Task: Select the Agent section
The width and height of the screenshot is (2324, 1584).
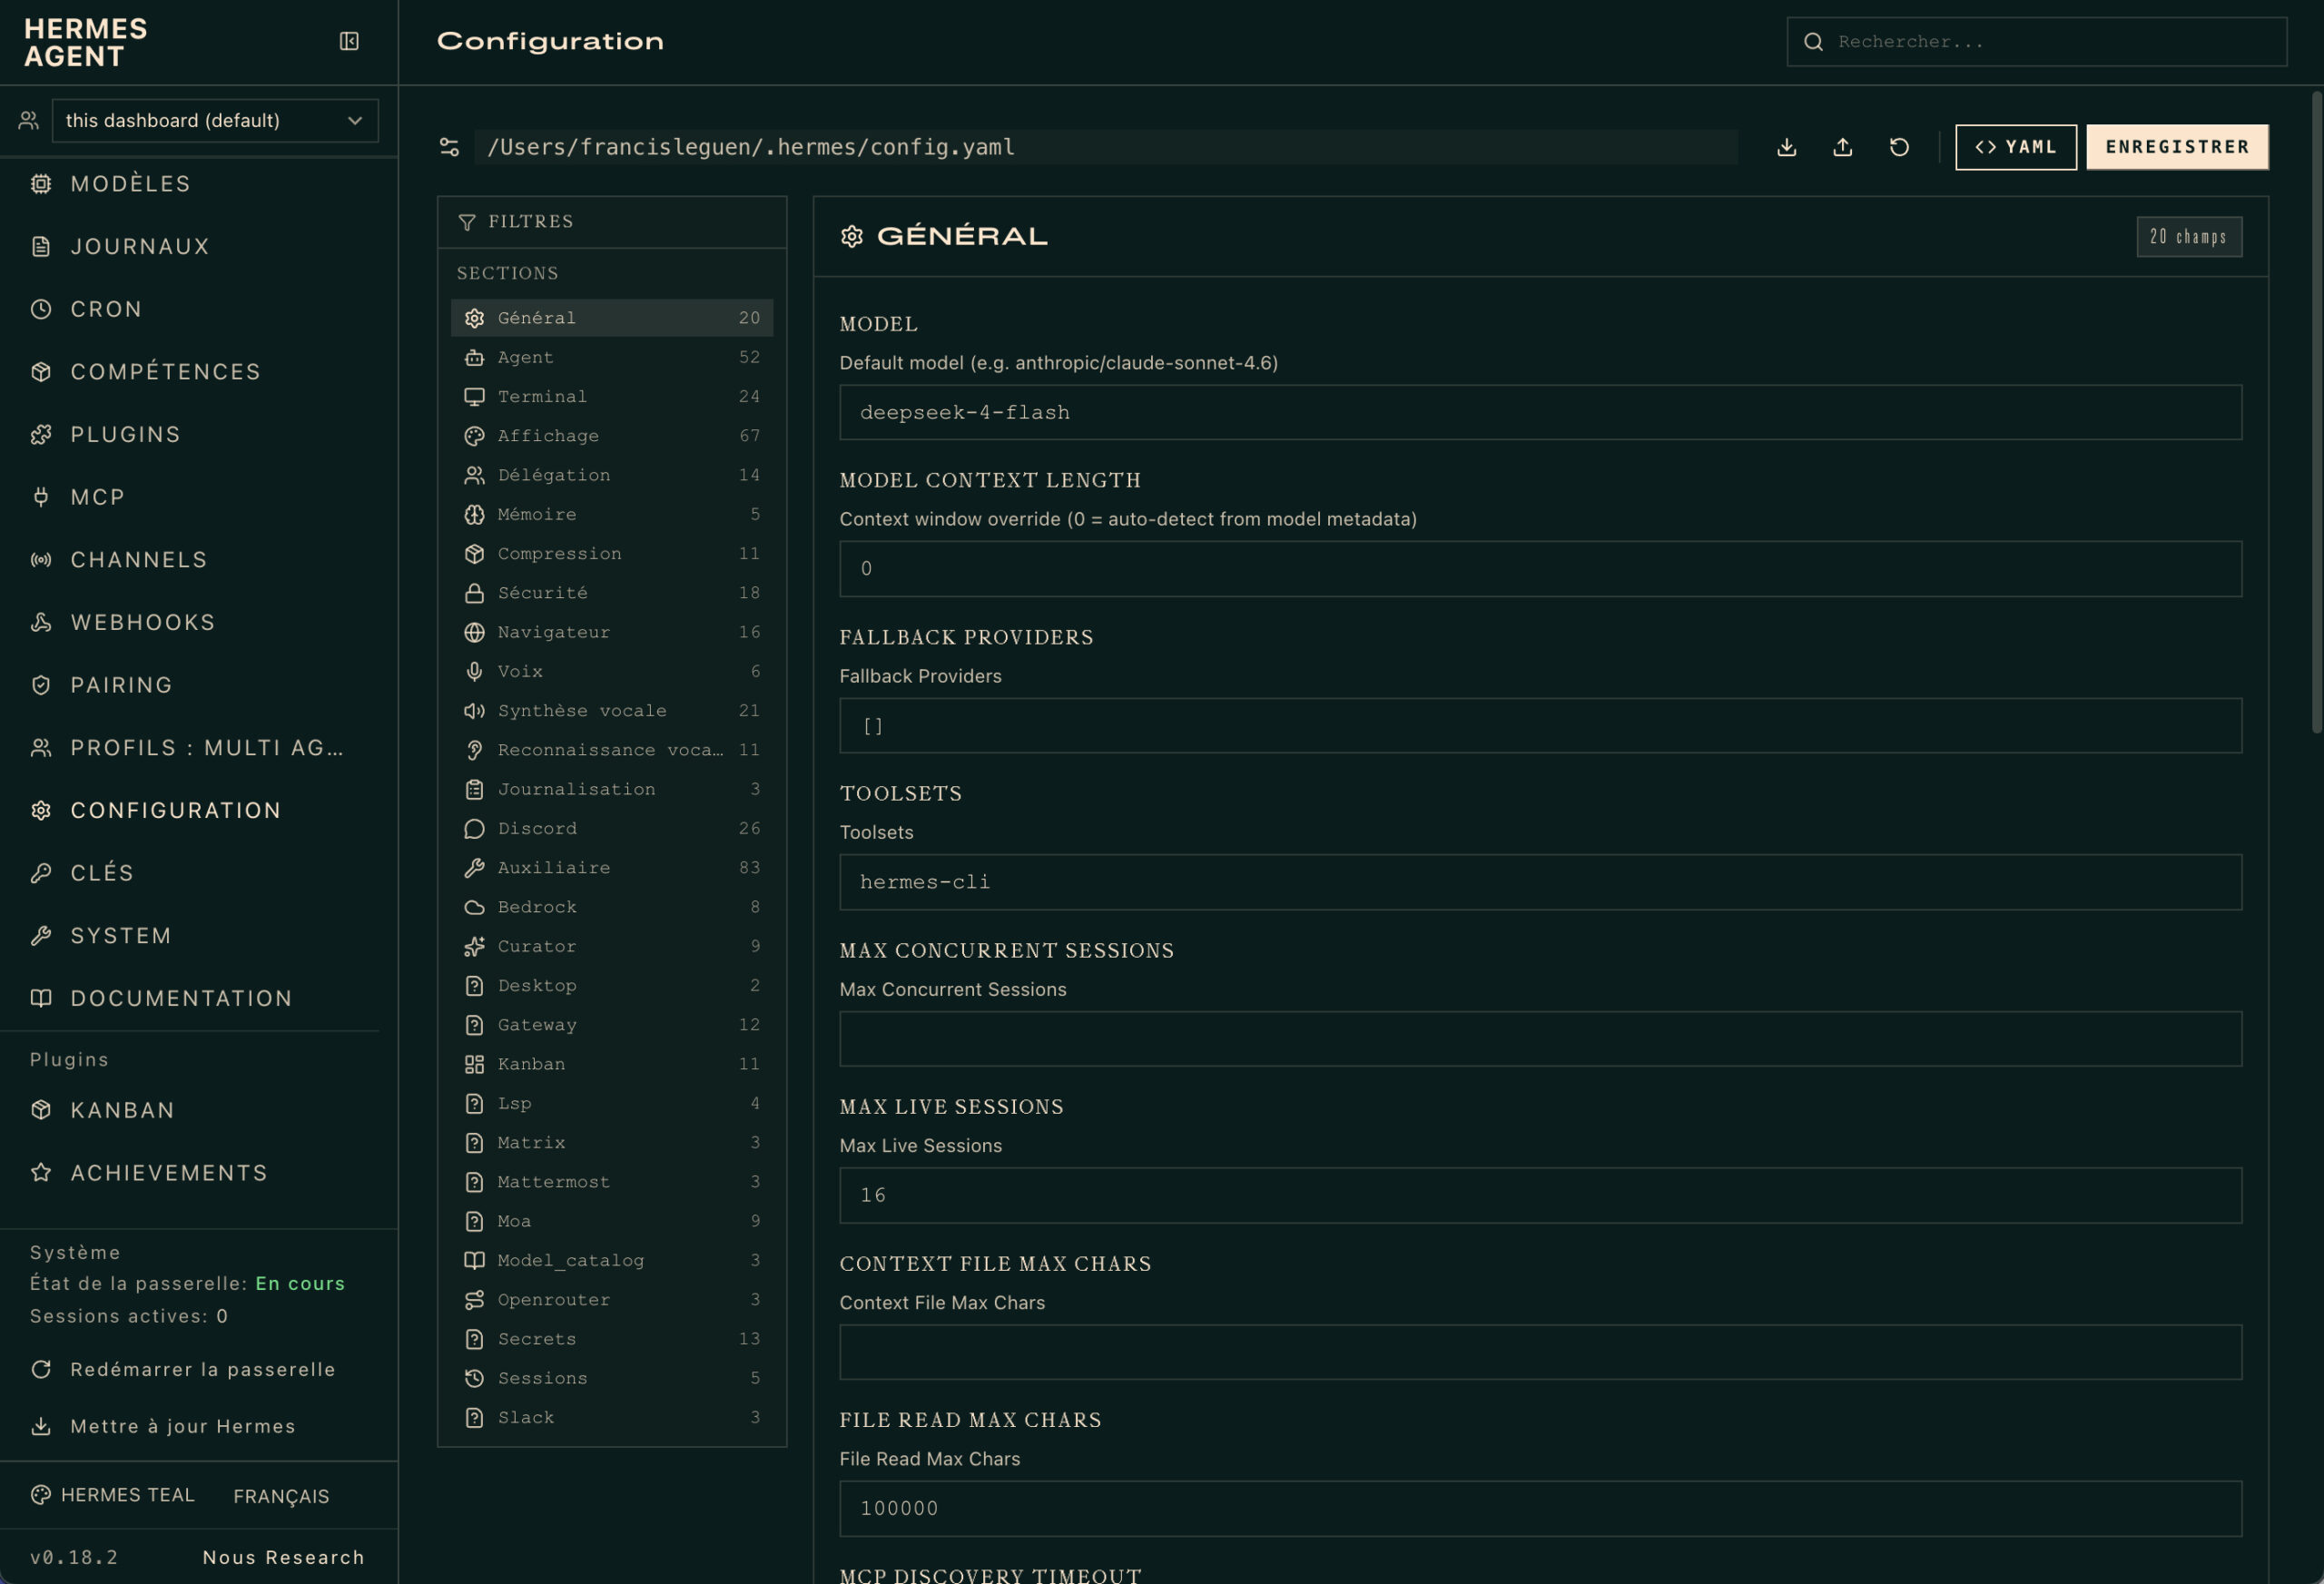Action: point(612,357)
